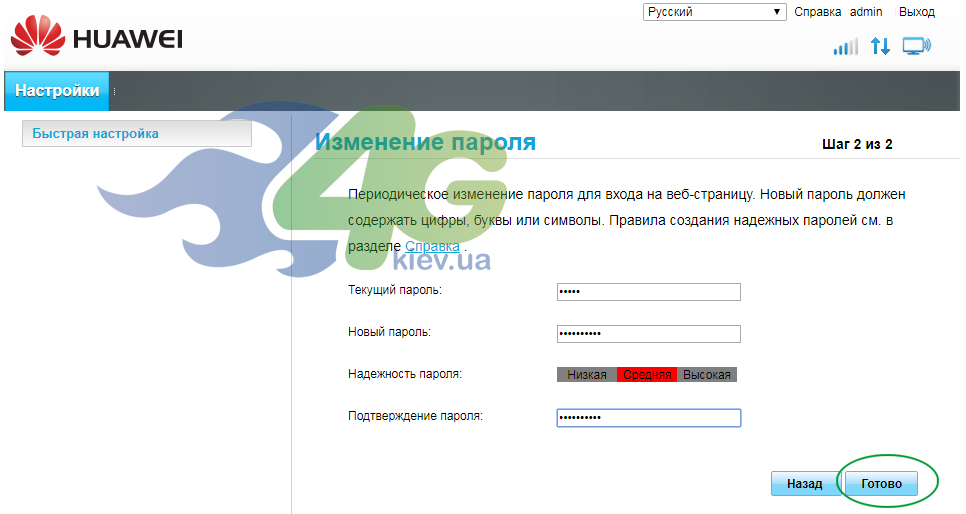Click the admin user label
The height and width of the screenshot is (514, 966).
(x=866, y=12)
